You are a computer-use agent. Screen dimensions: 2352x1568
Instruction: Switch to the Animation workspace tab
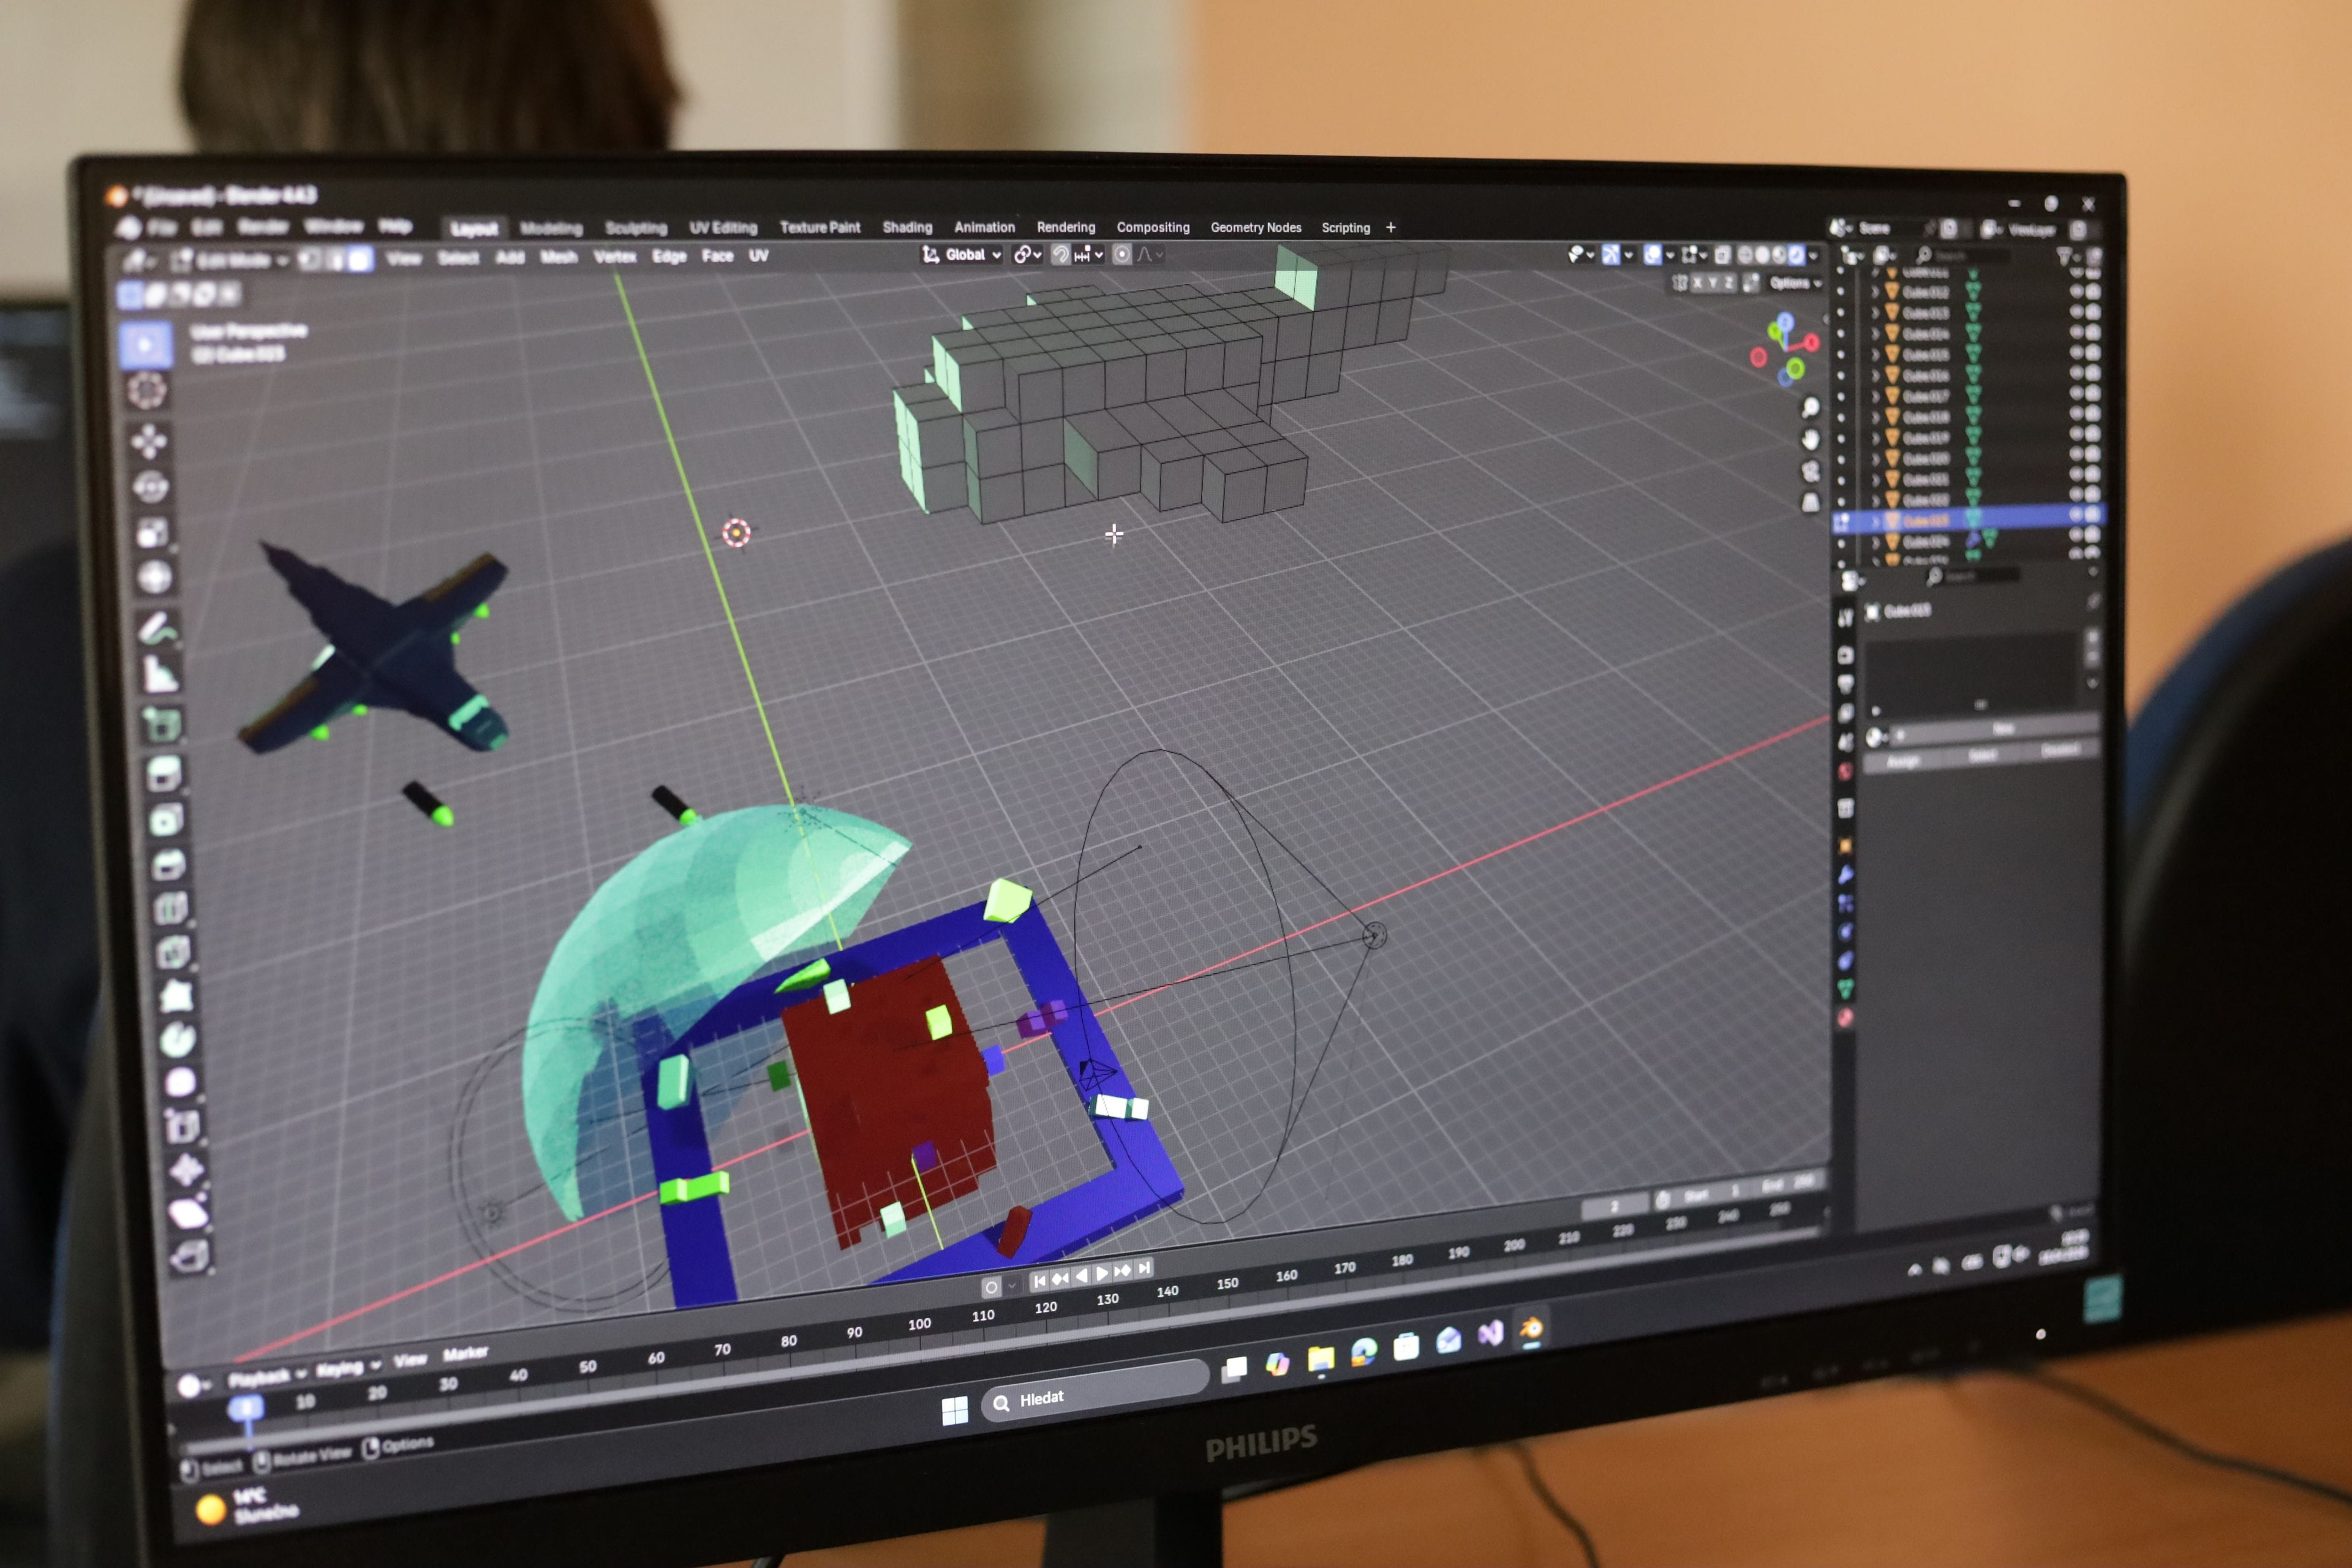(984, 227)
